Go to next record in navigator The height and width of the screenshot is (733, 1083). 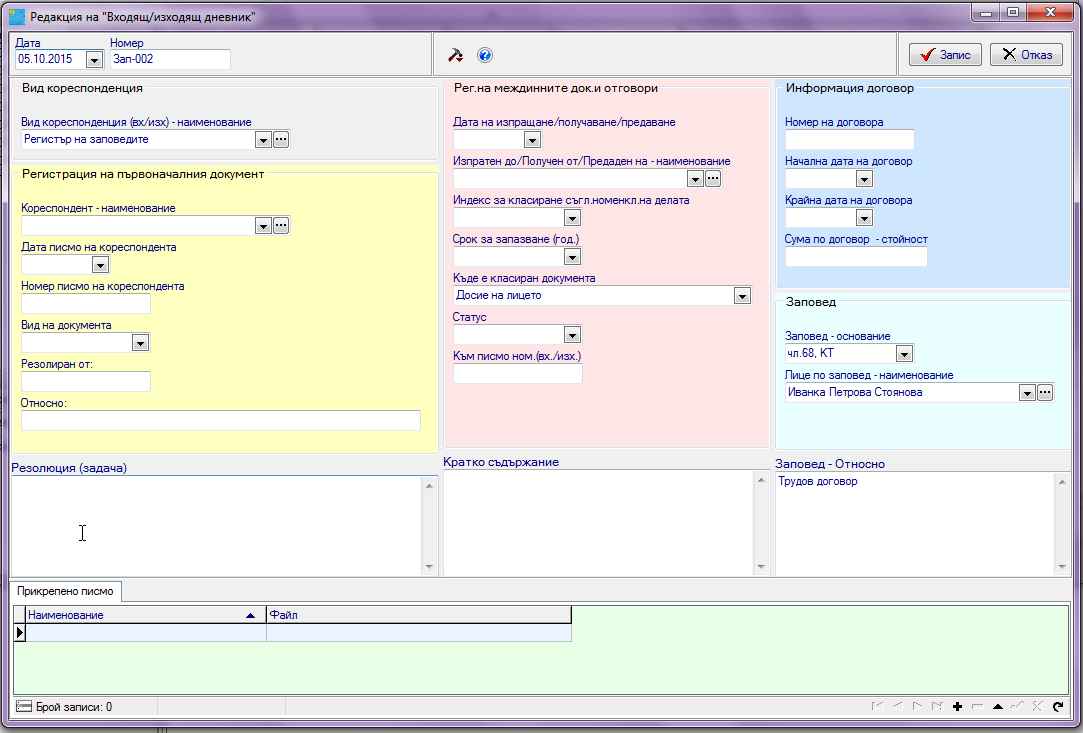coord(917,706)
